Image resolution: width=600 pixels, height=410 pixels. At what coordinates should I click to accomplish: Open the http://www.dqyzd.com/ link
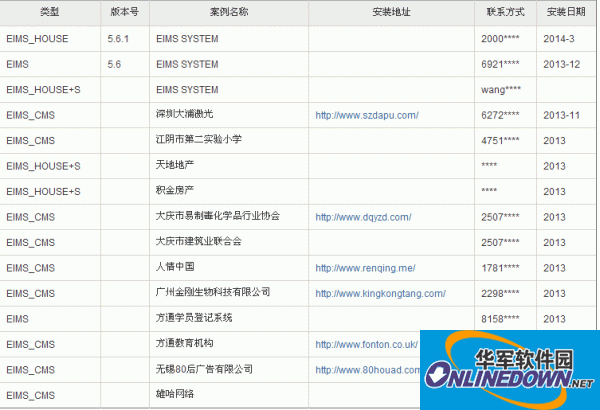click(x=363, y=217)
